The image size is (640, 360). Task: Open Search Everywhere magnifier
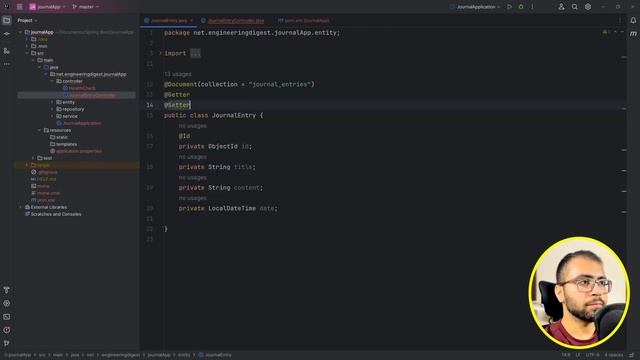tap(575, 7)
